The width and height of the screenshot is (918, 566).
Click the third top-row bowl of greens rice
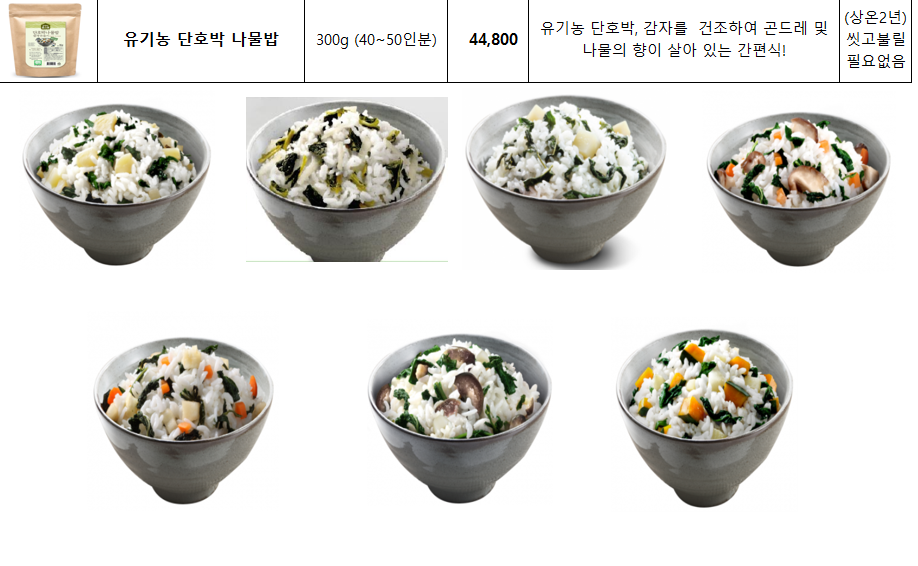[x=566, y=180]
